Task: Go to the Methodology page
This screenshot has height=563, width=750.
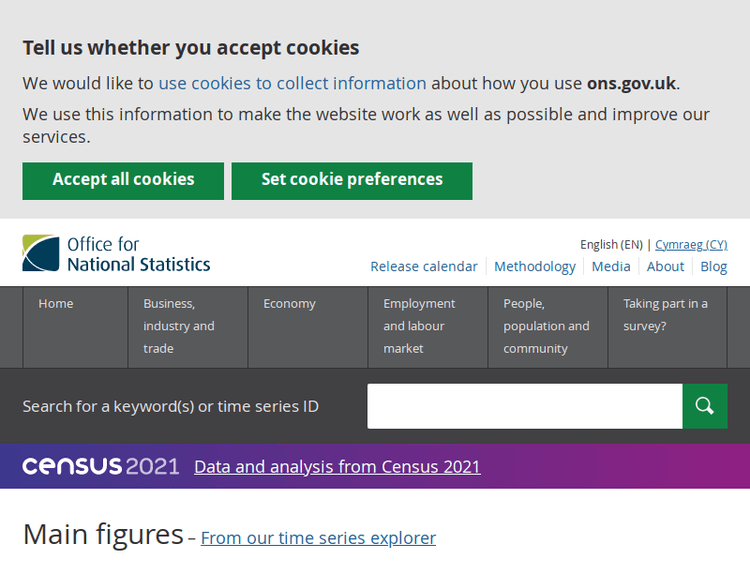Action: [535, 266]
